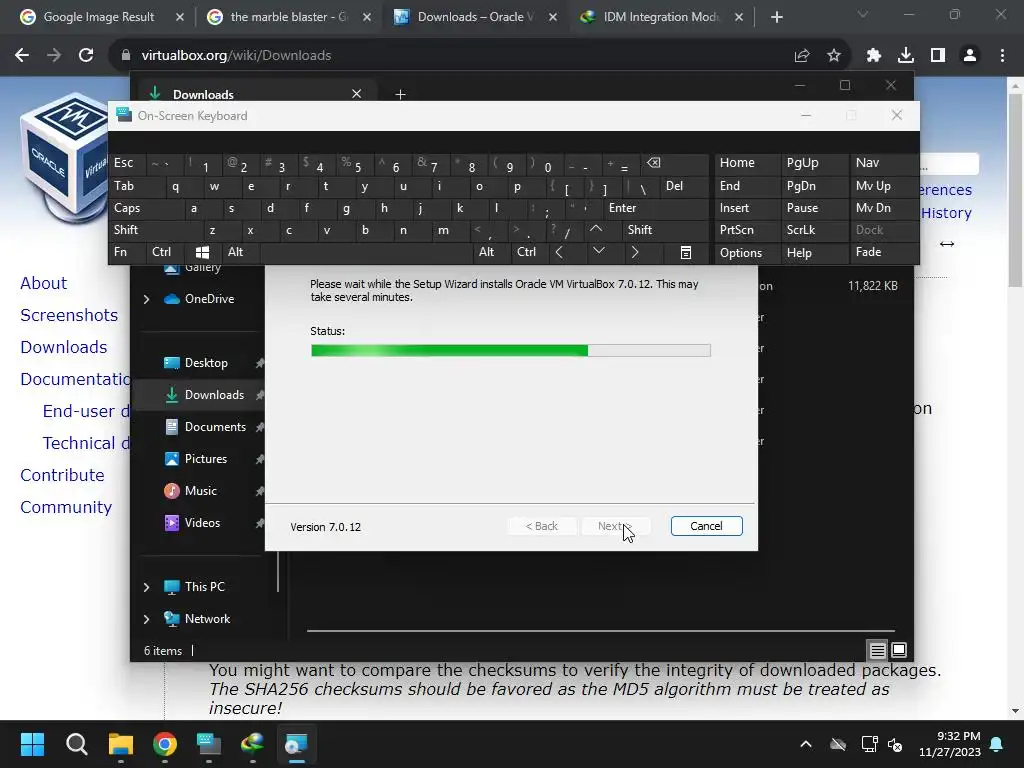Viewport: 1024px width, 768px height.
Task: Click the Windows logo key on keyboard
Action: pyautogui.click(x=202, y=252)
